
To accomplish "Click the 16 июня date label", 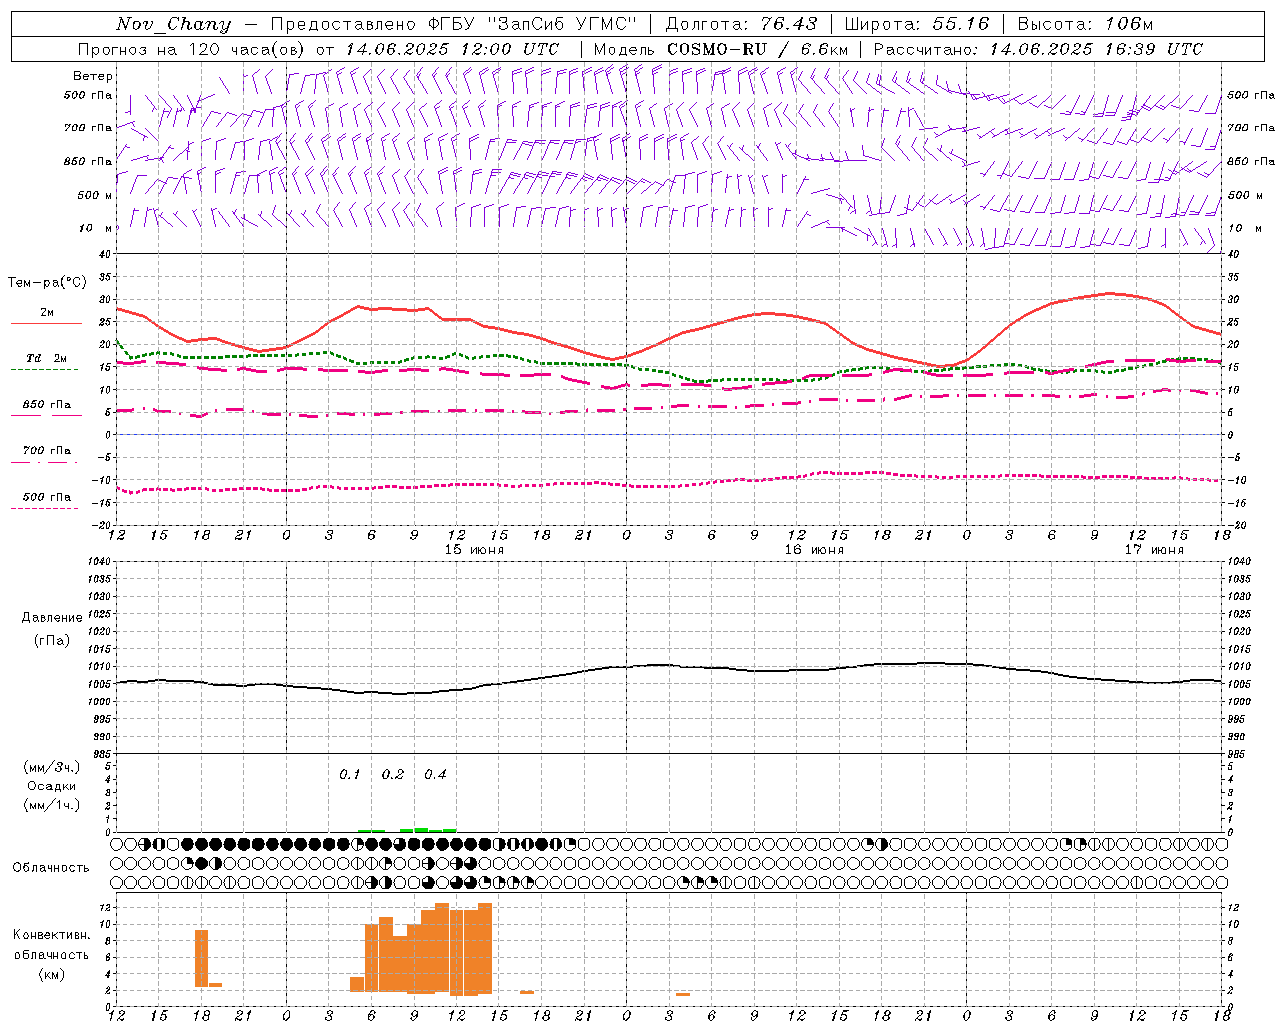I will tap(813, 550).
